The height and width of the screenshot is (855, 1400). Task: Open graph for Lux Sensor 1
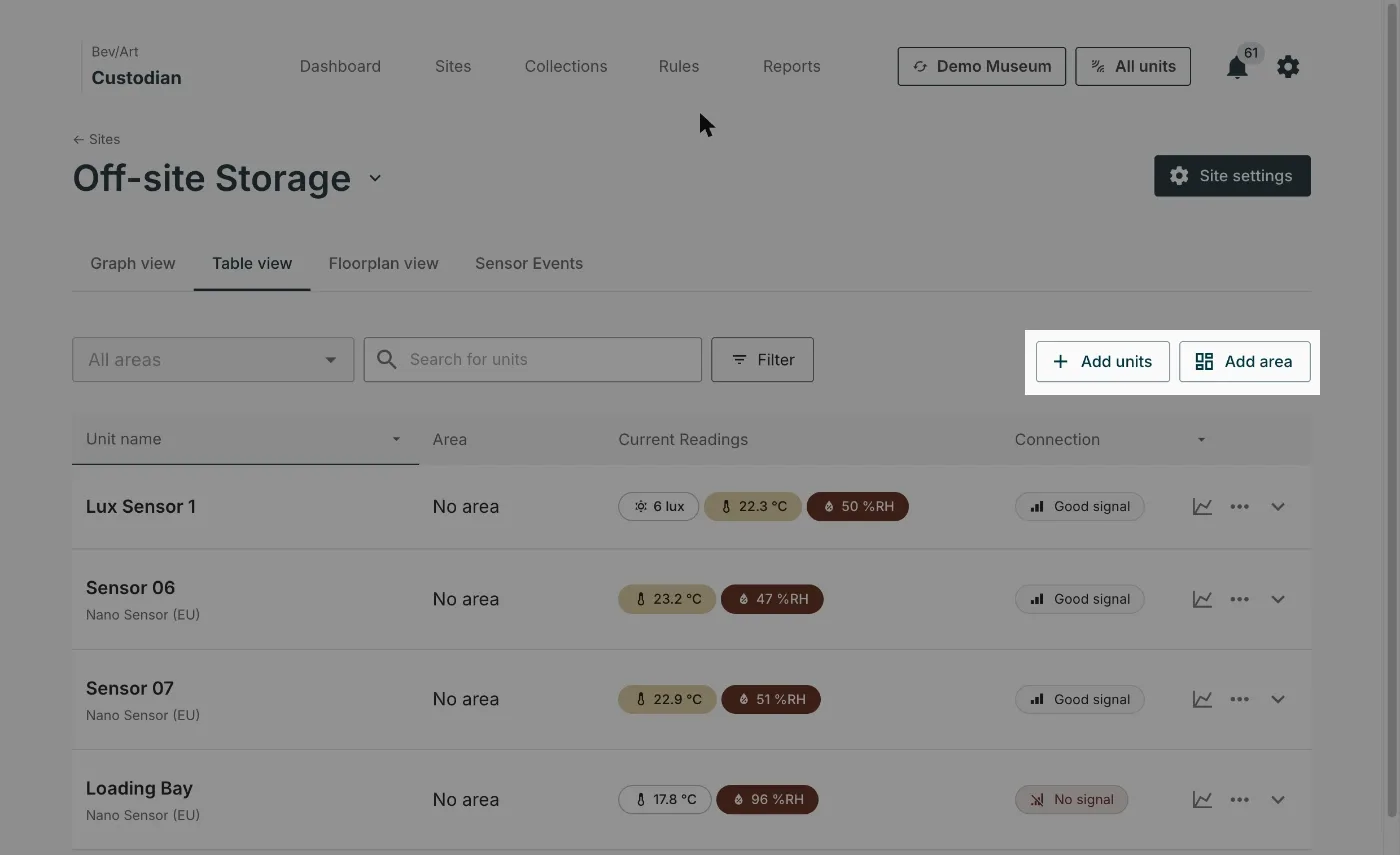1202,507
